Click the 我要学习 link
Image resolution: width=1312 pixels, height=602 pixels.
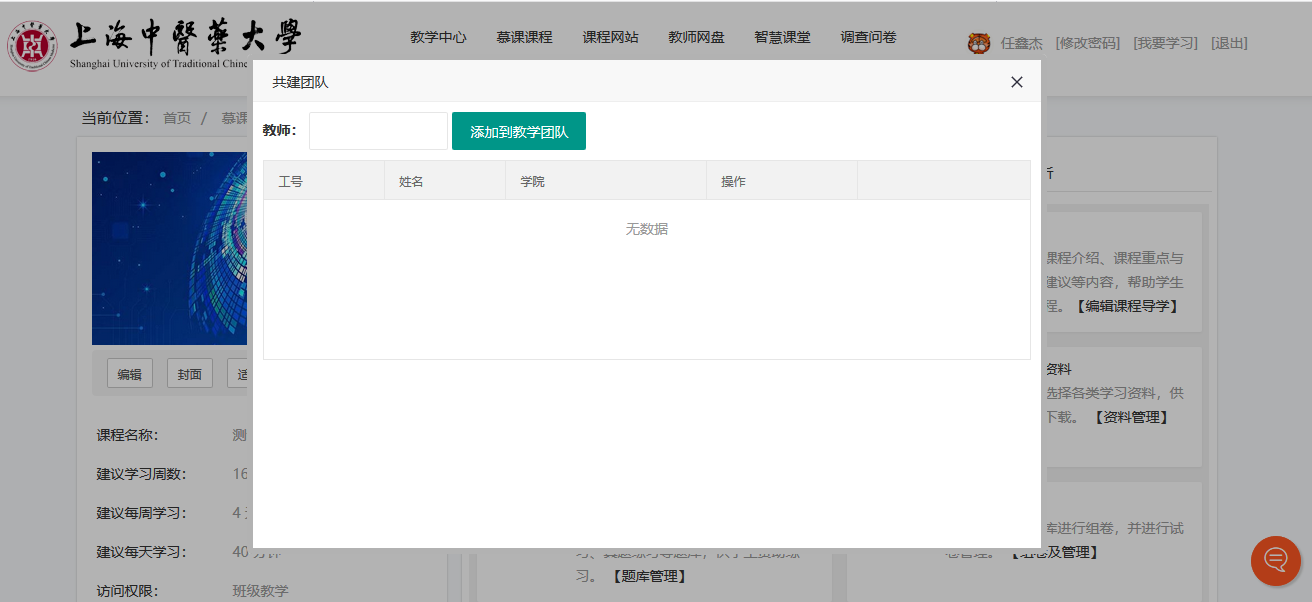click(1165, 43)
